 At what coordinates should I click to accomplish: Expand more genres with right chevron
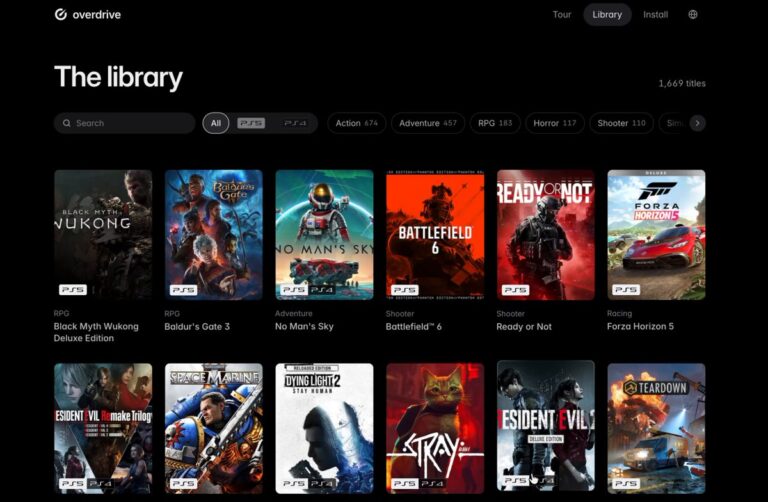point(697,123)
